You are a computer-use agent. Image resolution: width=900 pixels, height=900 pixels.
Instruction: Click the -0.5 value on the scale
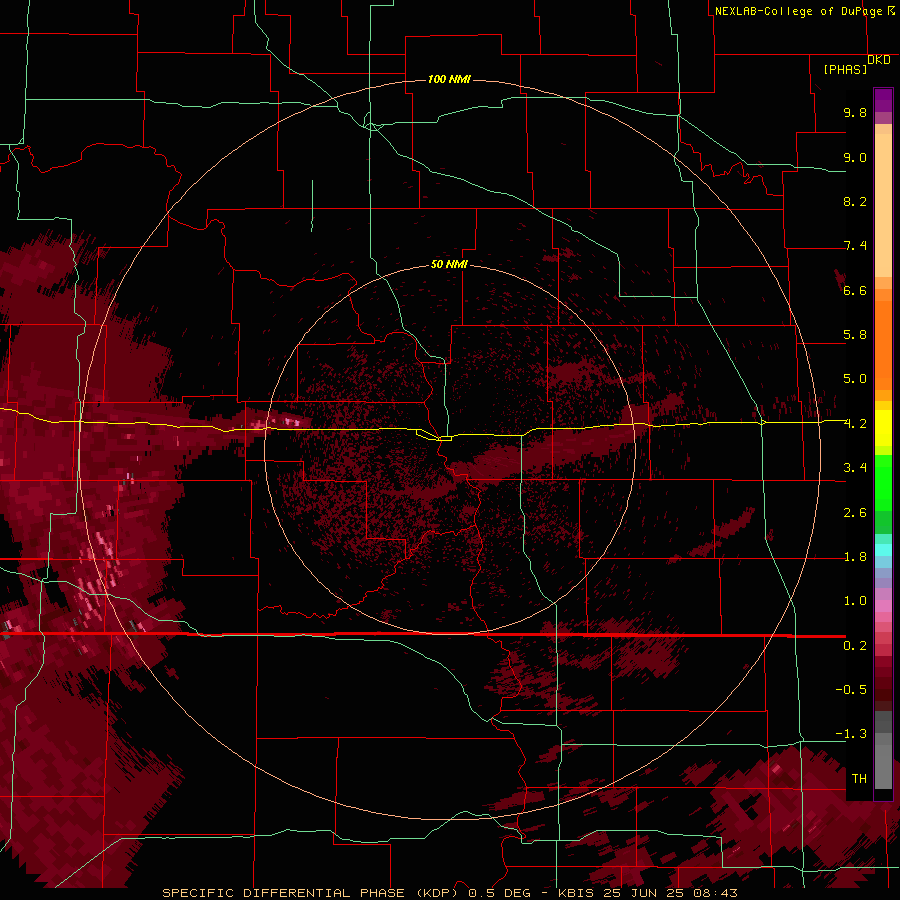[x=851, y=690]
